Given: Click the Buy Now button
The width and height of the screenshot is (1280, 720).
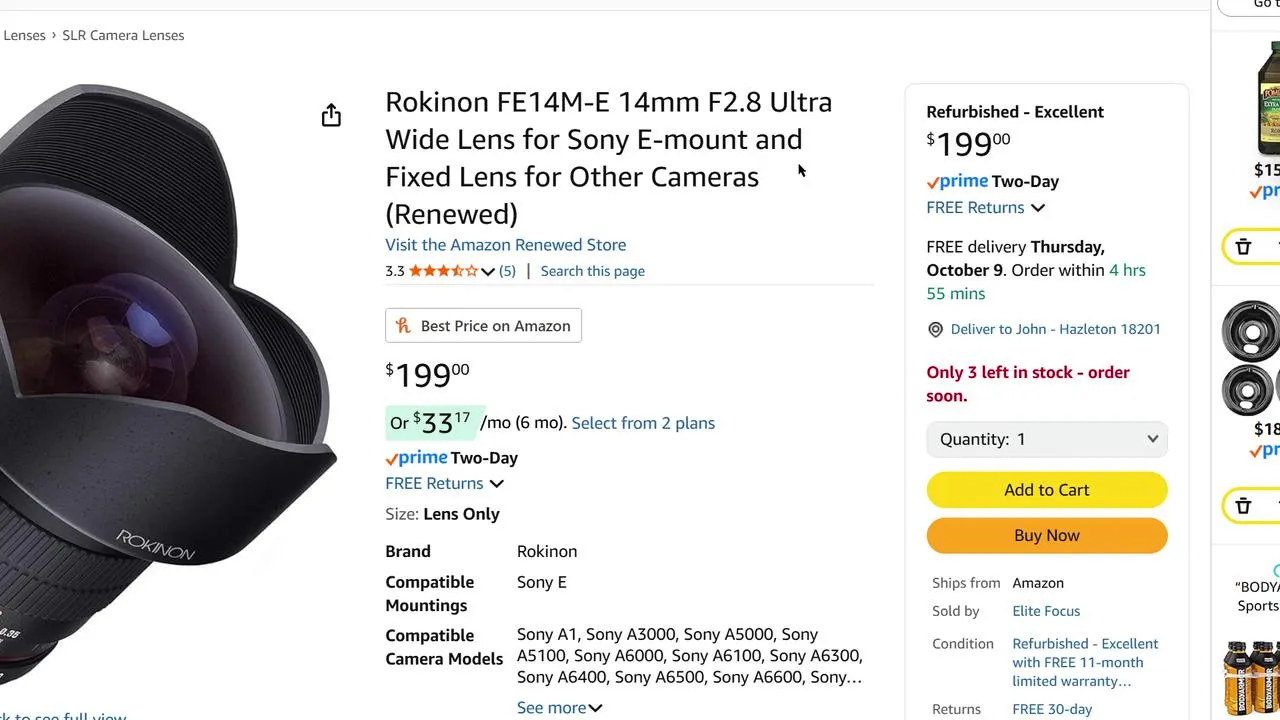Looking at the screenshot, I should pyautogui.click(x=1046, y=536).
